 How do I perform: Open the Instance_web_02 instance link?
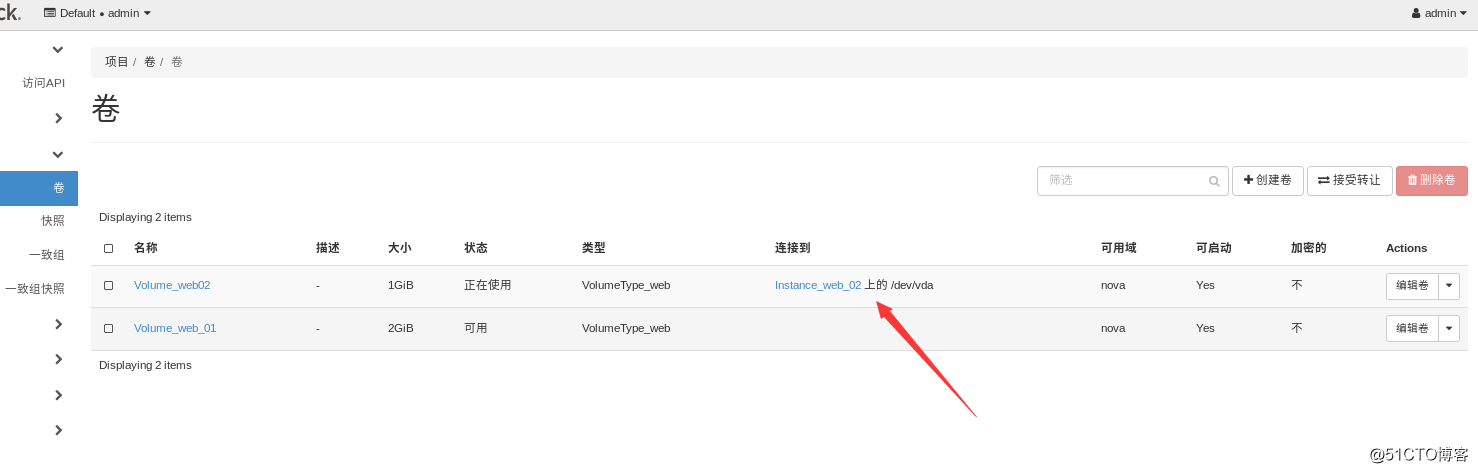(x=818, y=285)
